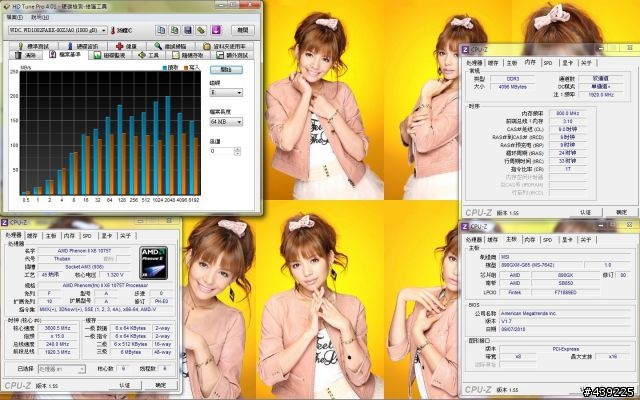Switch to the 健康 health tab in HD Tune
This screenshot has height=400, width=640.
(x=127, y=46)
